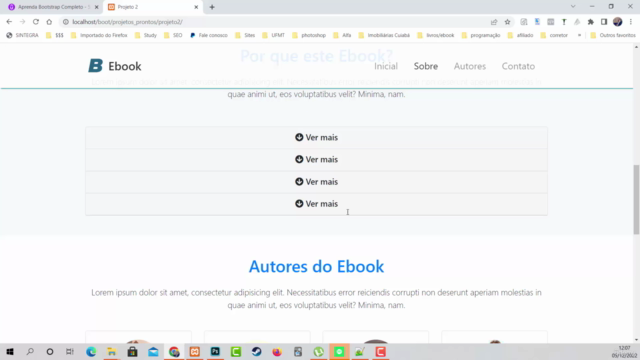Open the livros/ebook bookmarks folder
Image resolution: width=640 pixels, height=360 pixels.
pyautogui.click(x=436, y=35)
